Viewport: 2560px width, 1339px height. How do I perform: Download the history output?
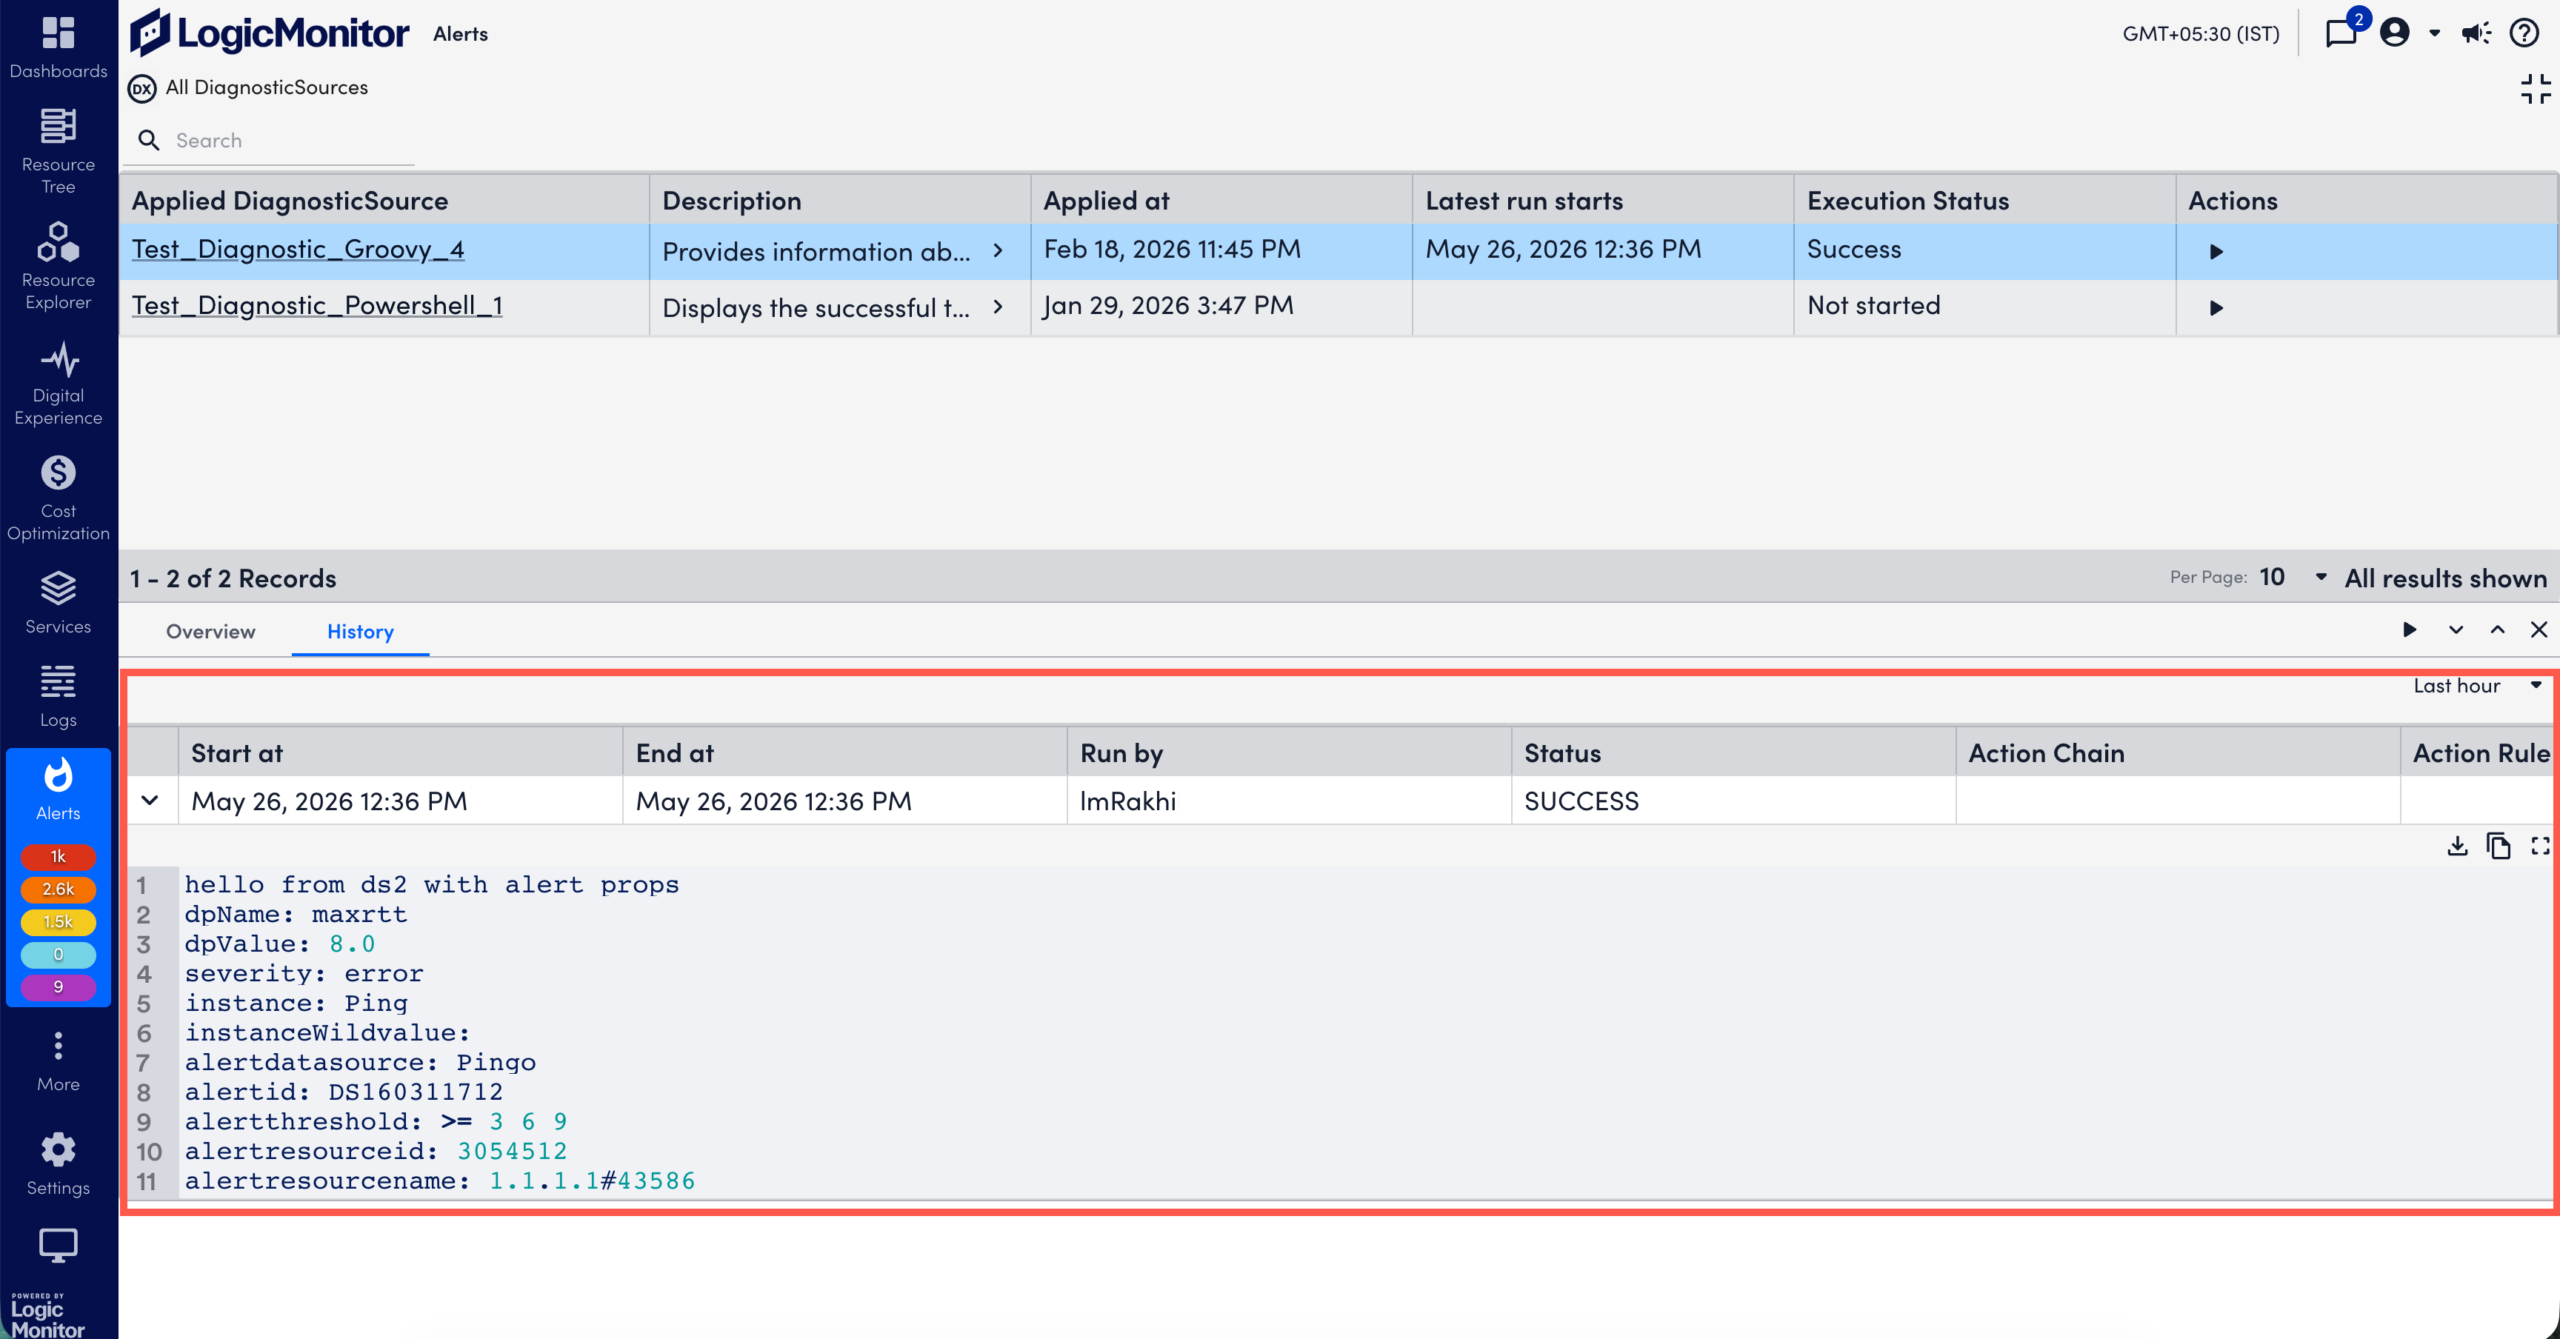[x=2457, y=846]
